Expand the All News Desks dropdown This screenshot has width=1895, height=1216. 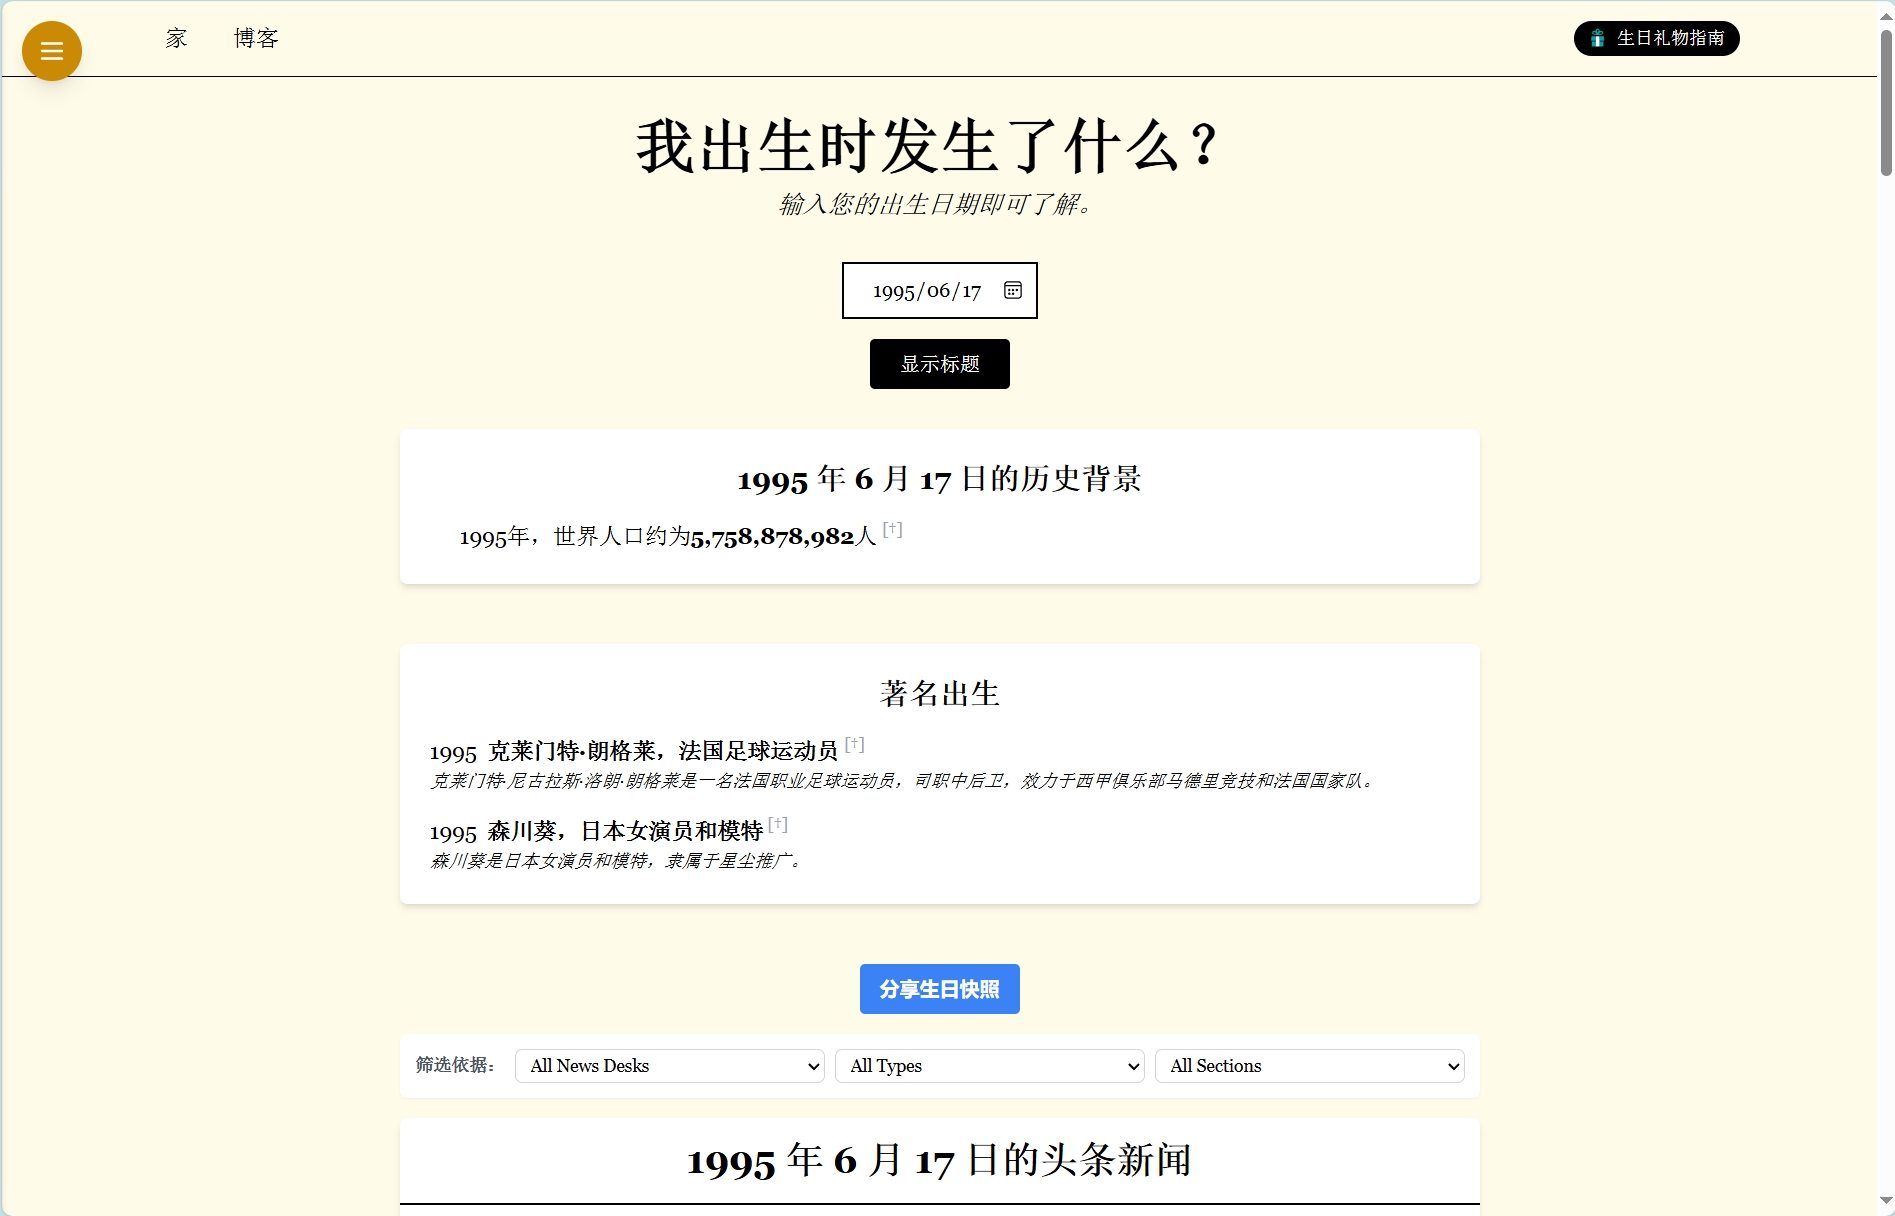coord(669,1066)
